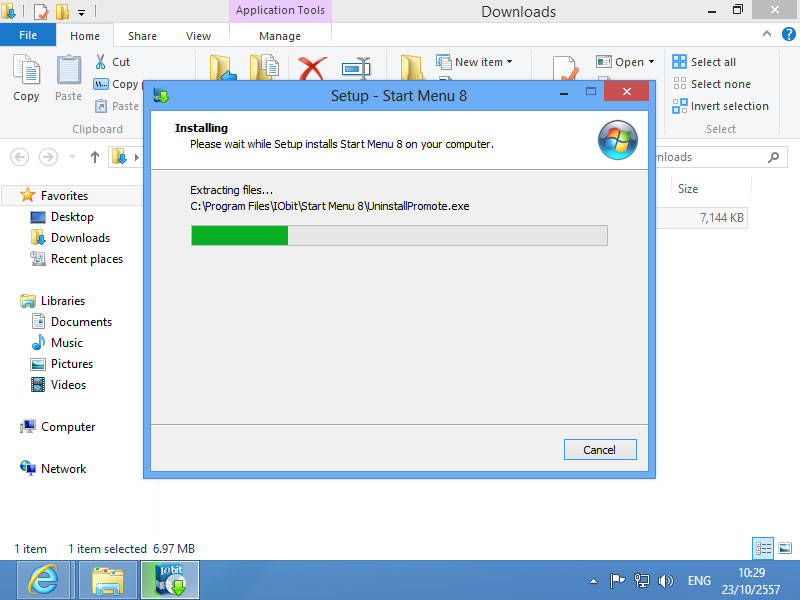This screenshot has width=800, height=600.
Task: Open Internet Explorer from the taskbar
Action: coord(43,580)
